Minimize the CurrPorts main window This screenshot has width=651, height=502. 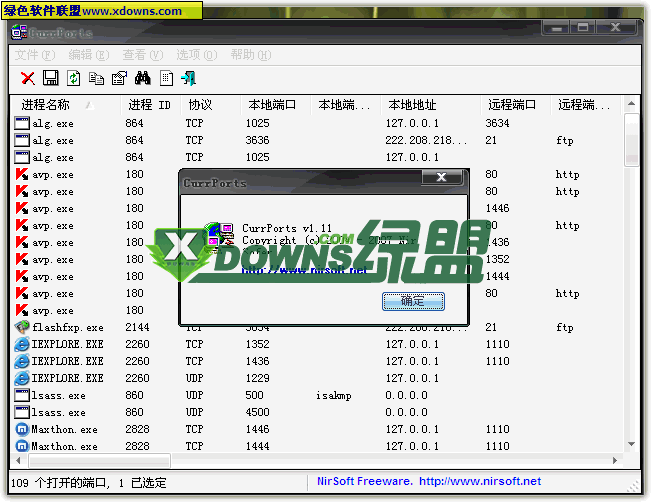[x=556, y=28]
